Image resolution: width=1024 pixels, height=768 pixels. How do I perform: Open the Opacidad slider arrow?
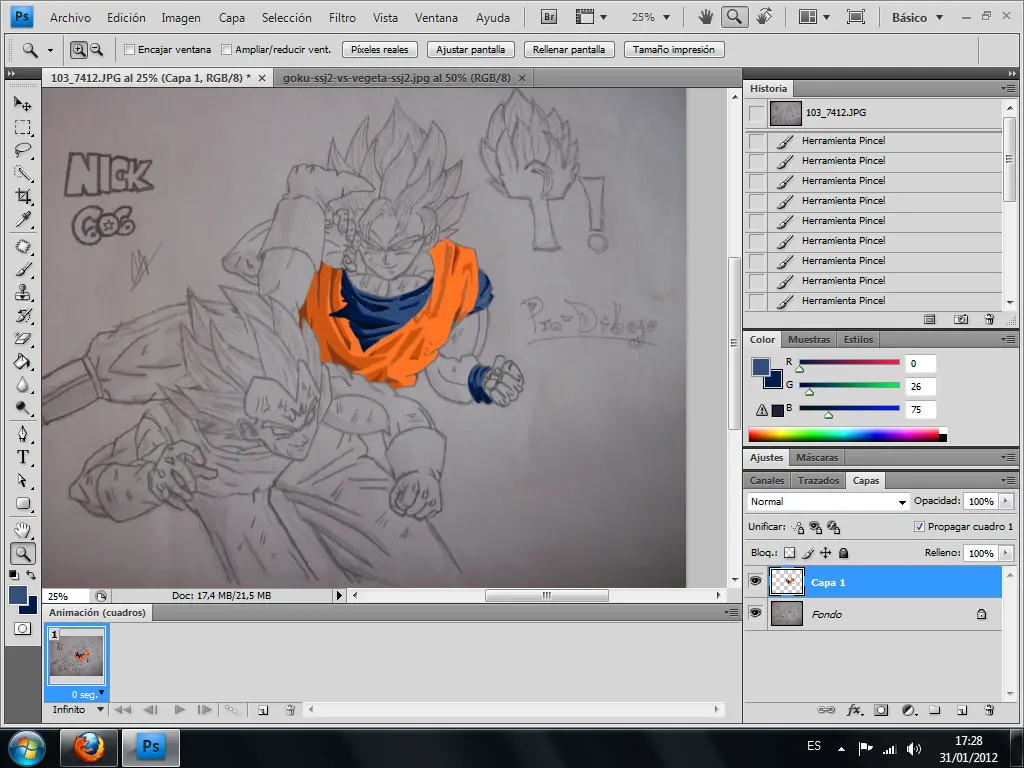click(1006, 501)
